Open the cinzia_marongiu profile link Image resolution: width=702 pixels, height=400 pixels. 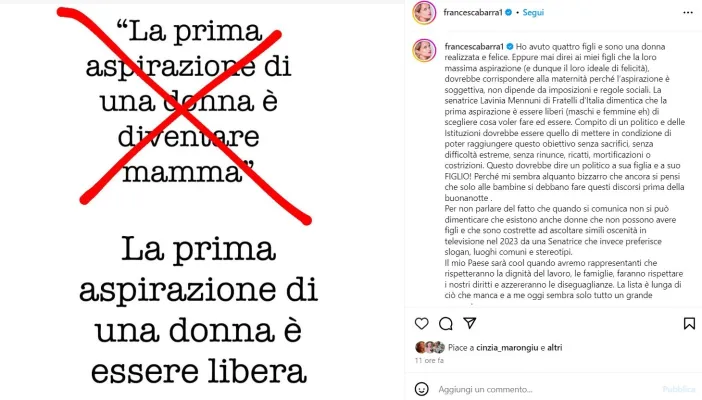tap(507, 348)
